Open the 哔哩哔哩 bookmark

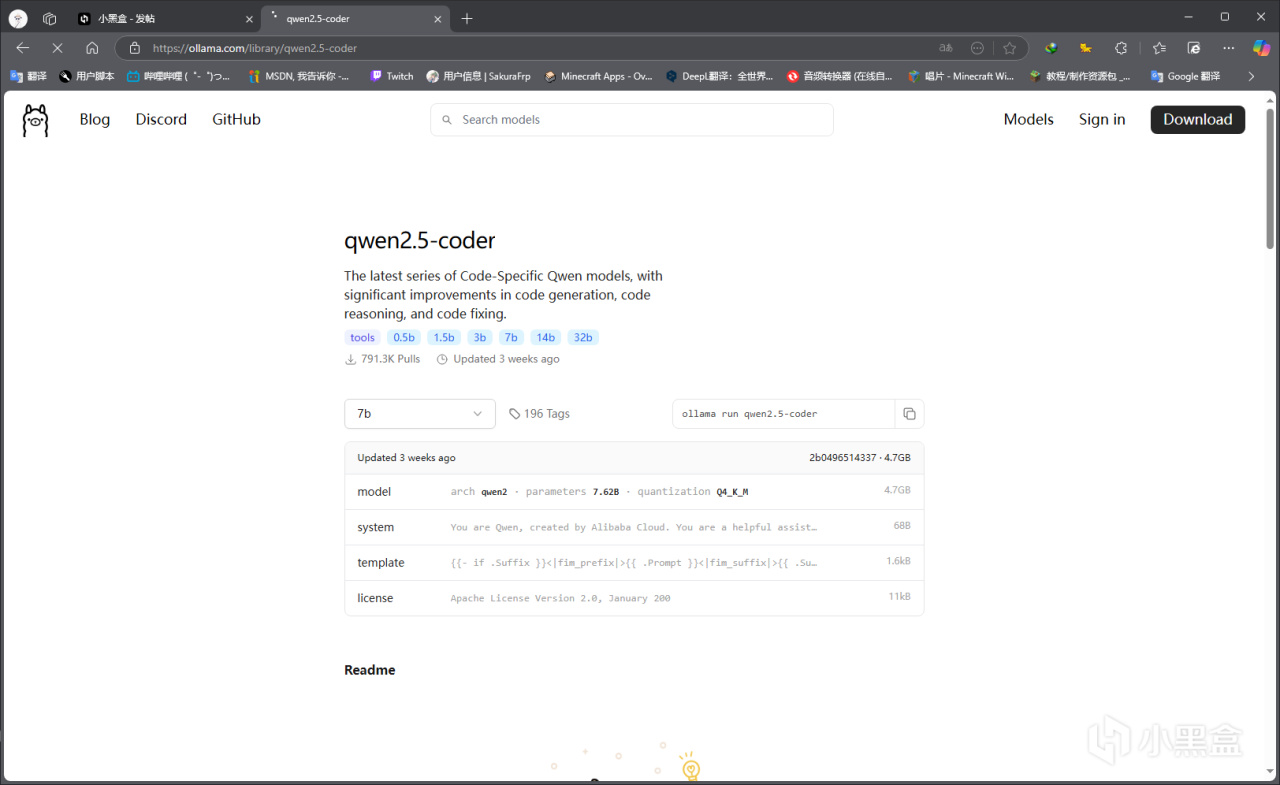pos(180,76)
